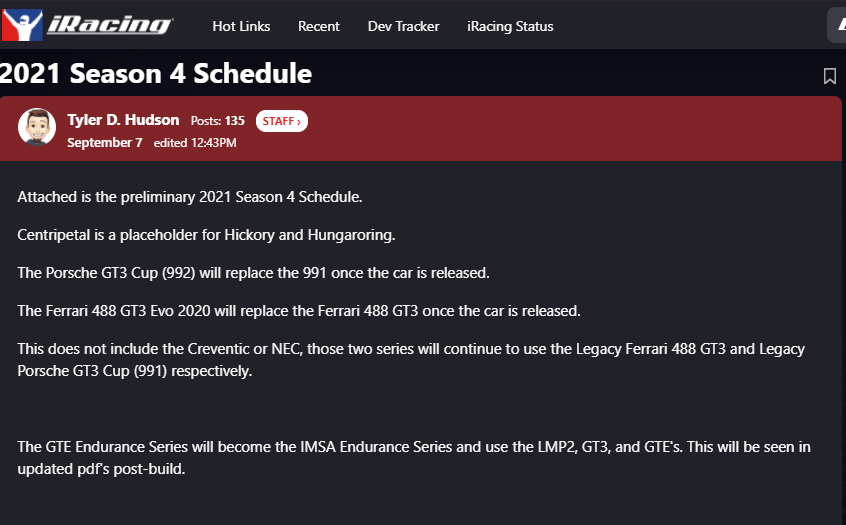The width and height of the screenshot is (846, 525).
Task: Bookmark this 2021 Season 4 Schedule thread
Action: tap(830, 76)
